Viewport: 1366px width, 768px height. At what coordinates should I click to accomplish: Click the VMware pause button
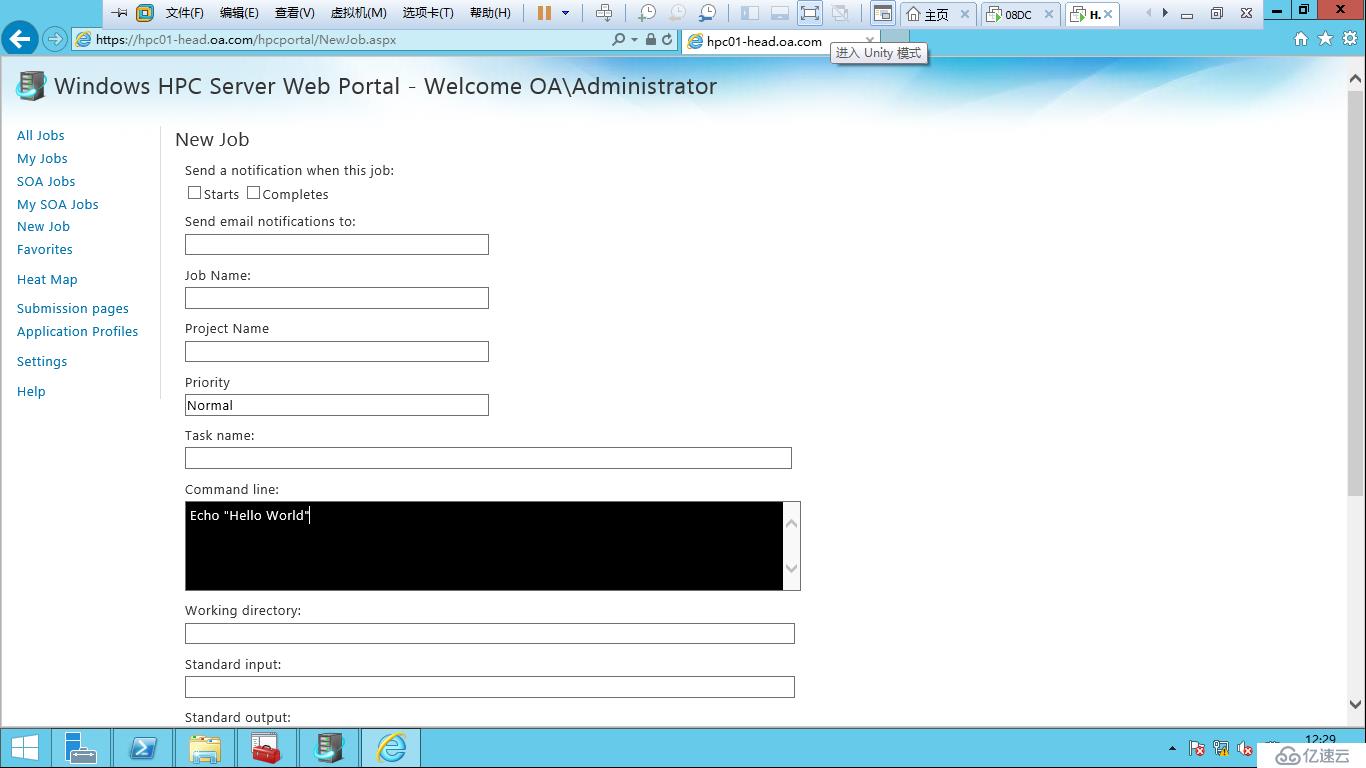click(x=544, y=13)
